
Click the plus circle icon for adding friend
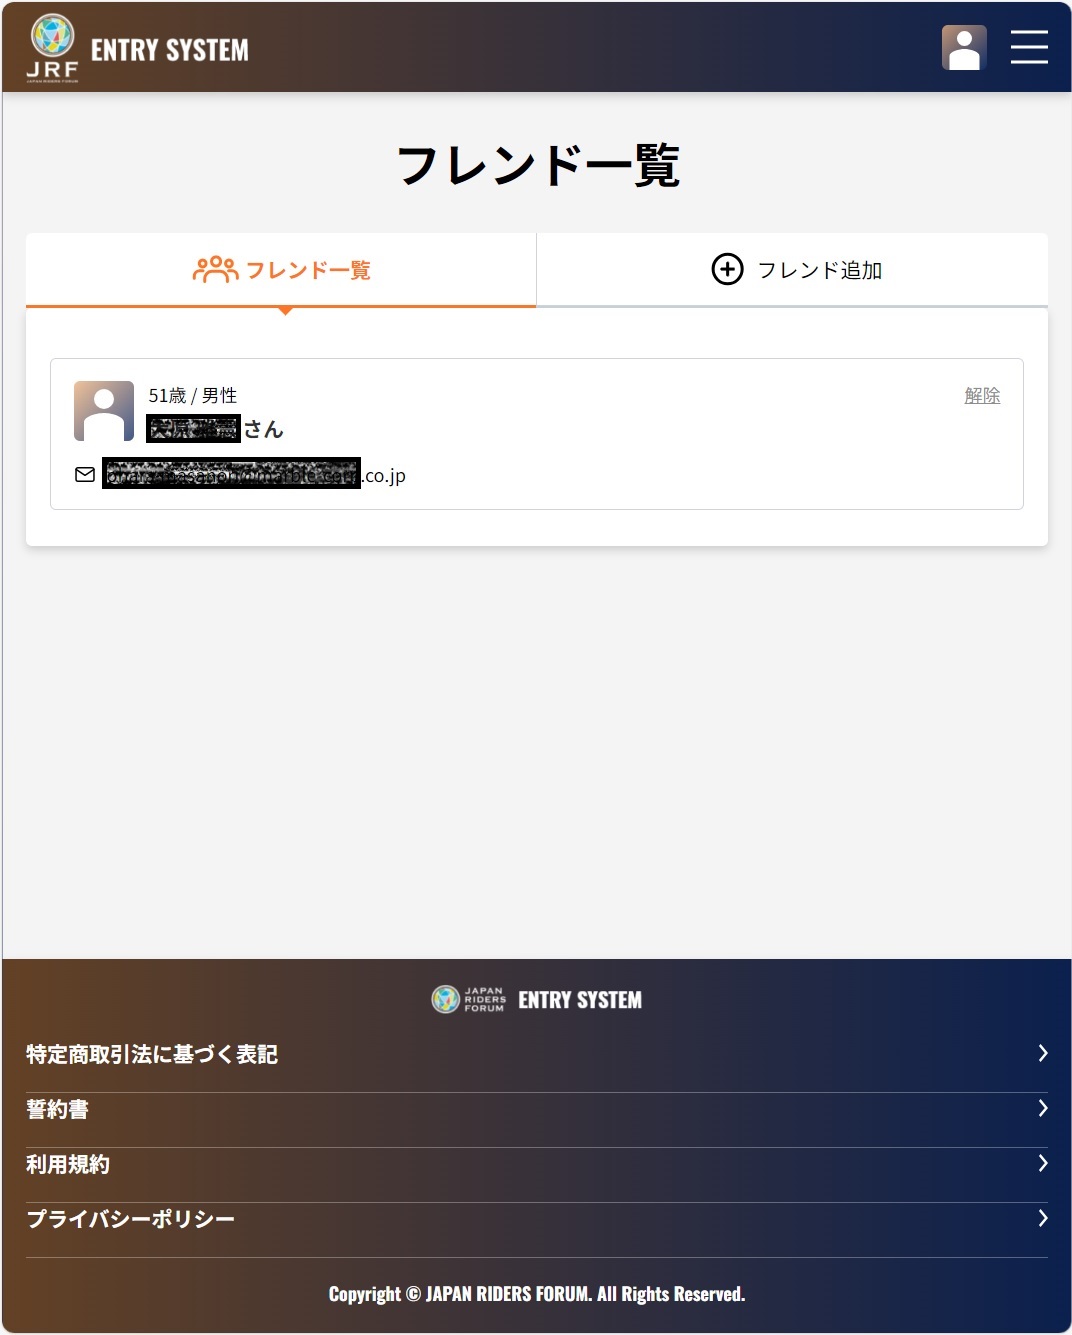click(727, 269)
